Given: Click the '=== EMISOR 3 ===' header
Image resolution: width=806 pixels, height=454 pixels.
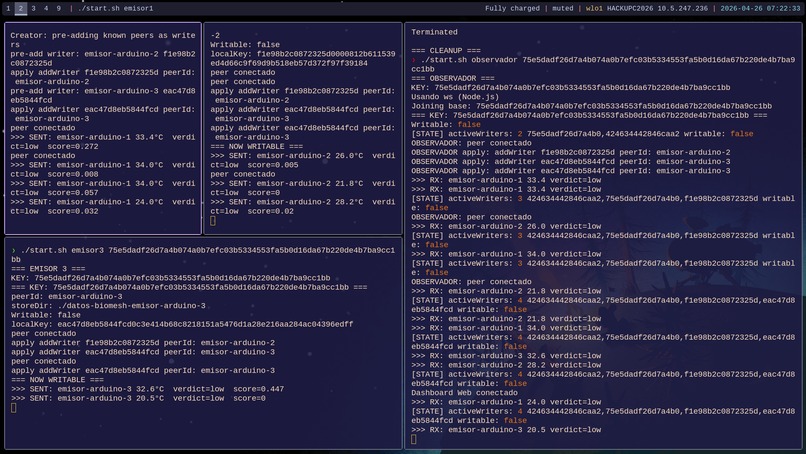Looking at the screenshot, I should point(48,269).
